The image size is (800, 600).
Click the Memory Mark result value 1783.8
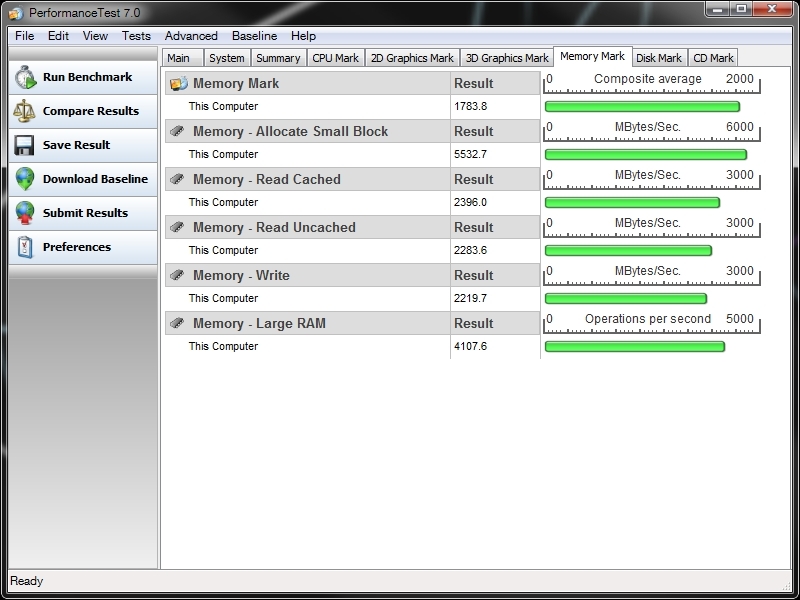(470, 106)
